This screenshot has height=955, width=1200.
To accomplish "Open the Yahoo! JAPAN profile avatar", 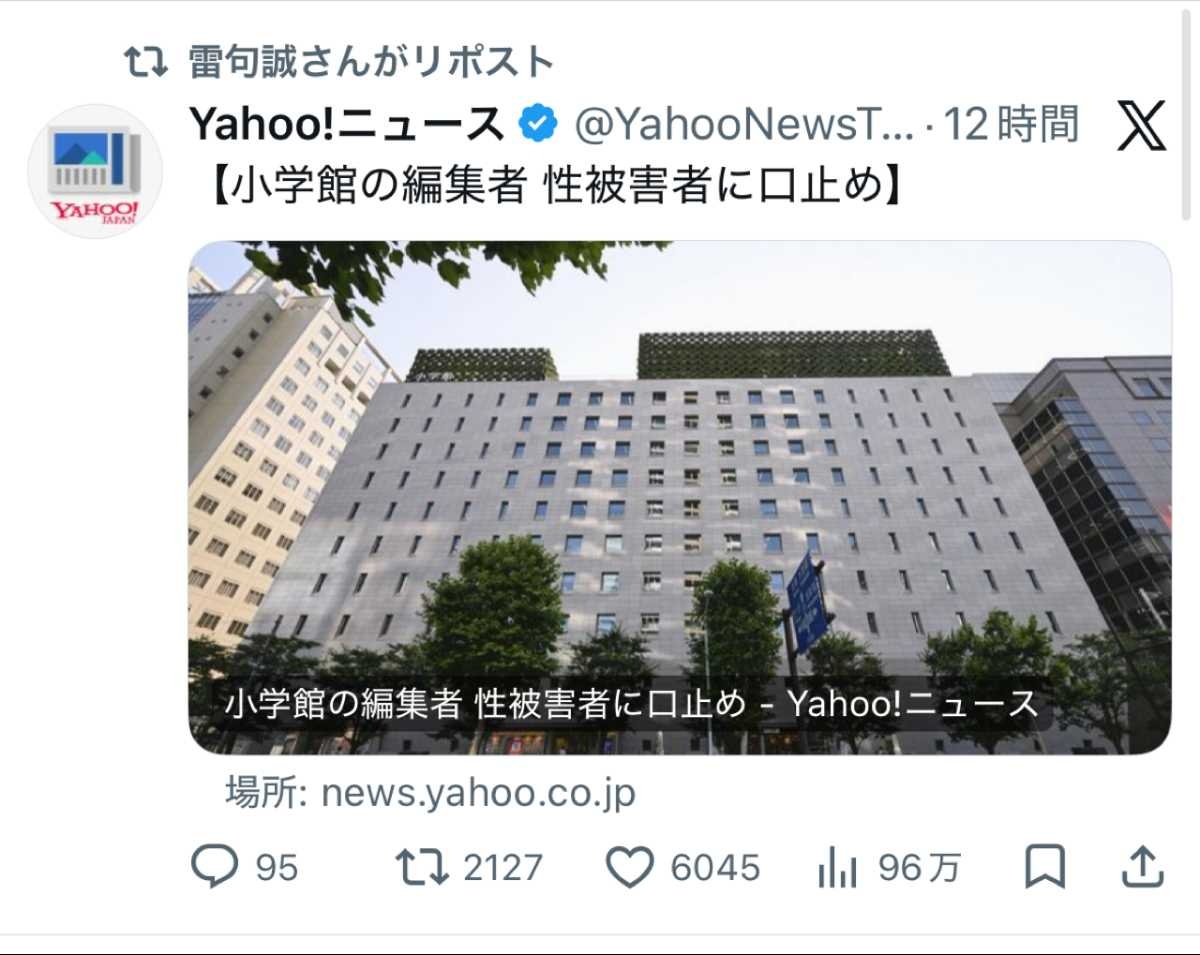I will pos(95,171).
